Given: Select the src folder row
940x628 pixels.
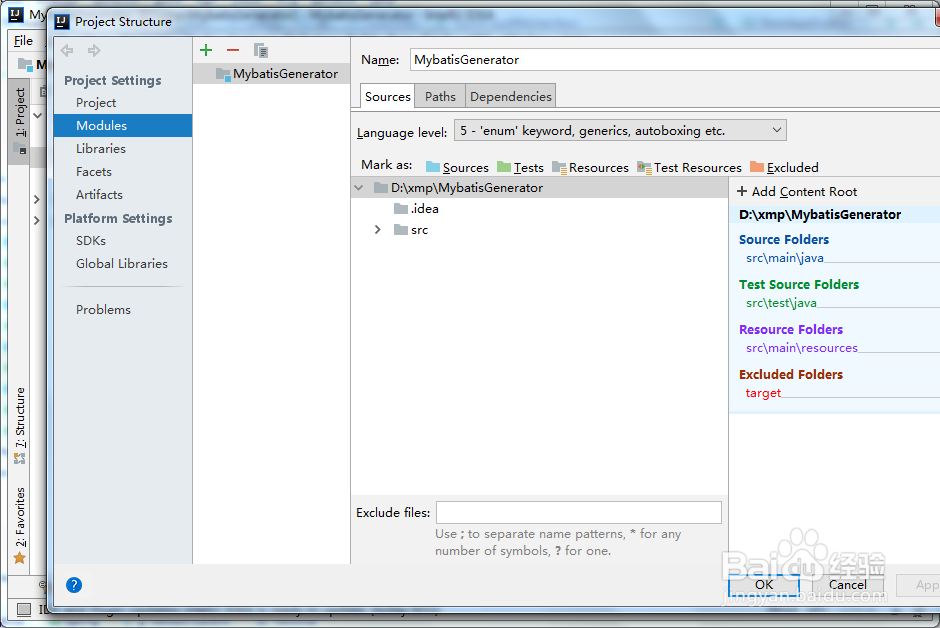Looking at the screenshot, I should pos(540,230).
